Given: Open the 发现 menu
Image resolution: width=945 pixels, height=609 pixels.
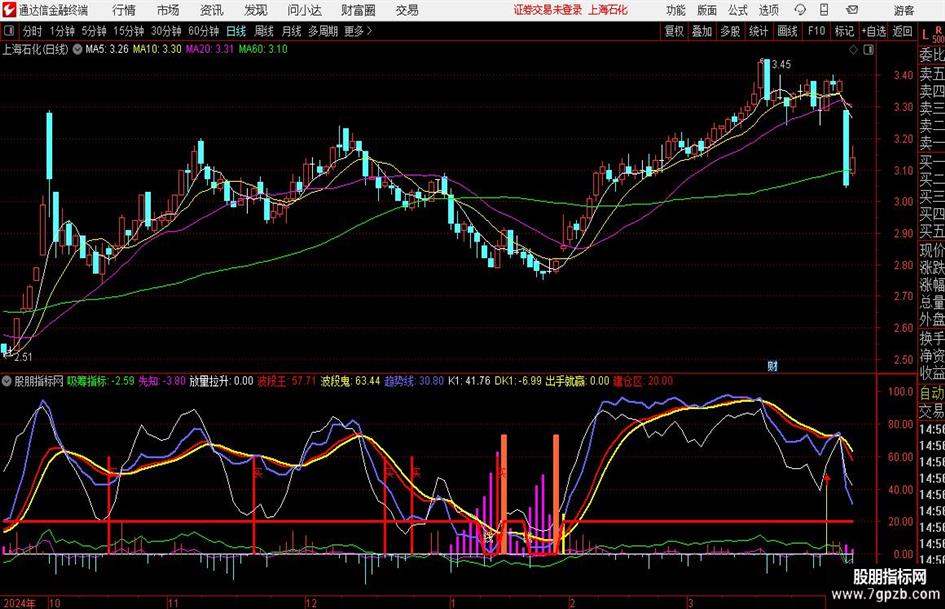Looking at the screenshot, I should click(255, 10).
